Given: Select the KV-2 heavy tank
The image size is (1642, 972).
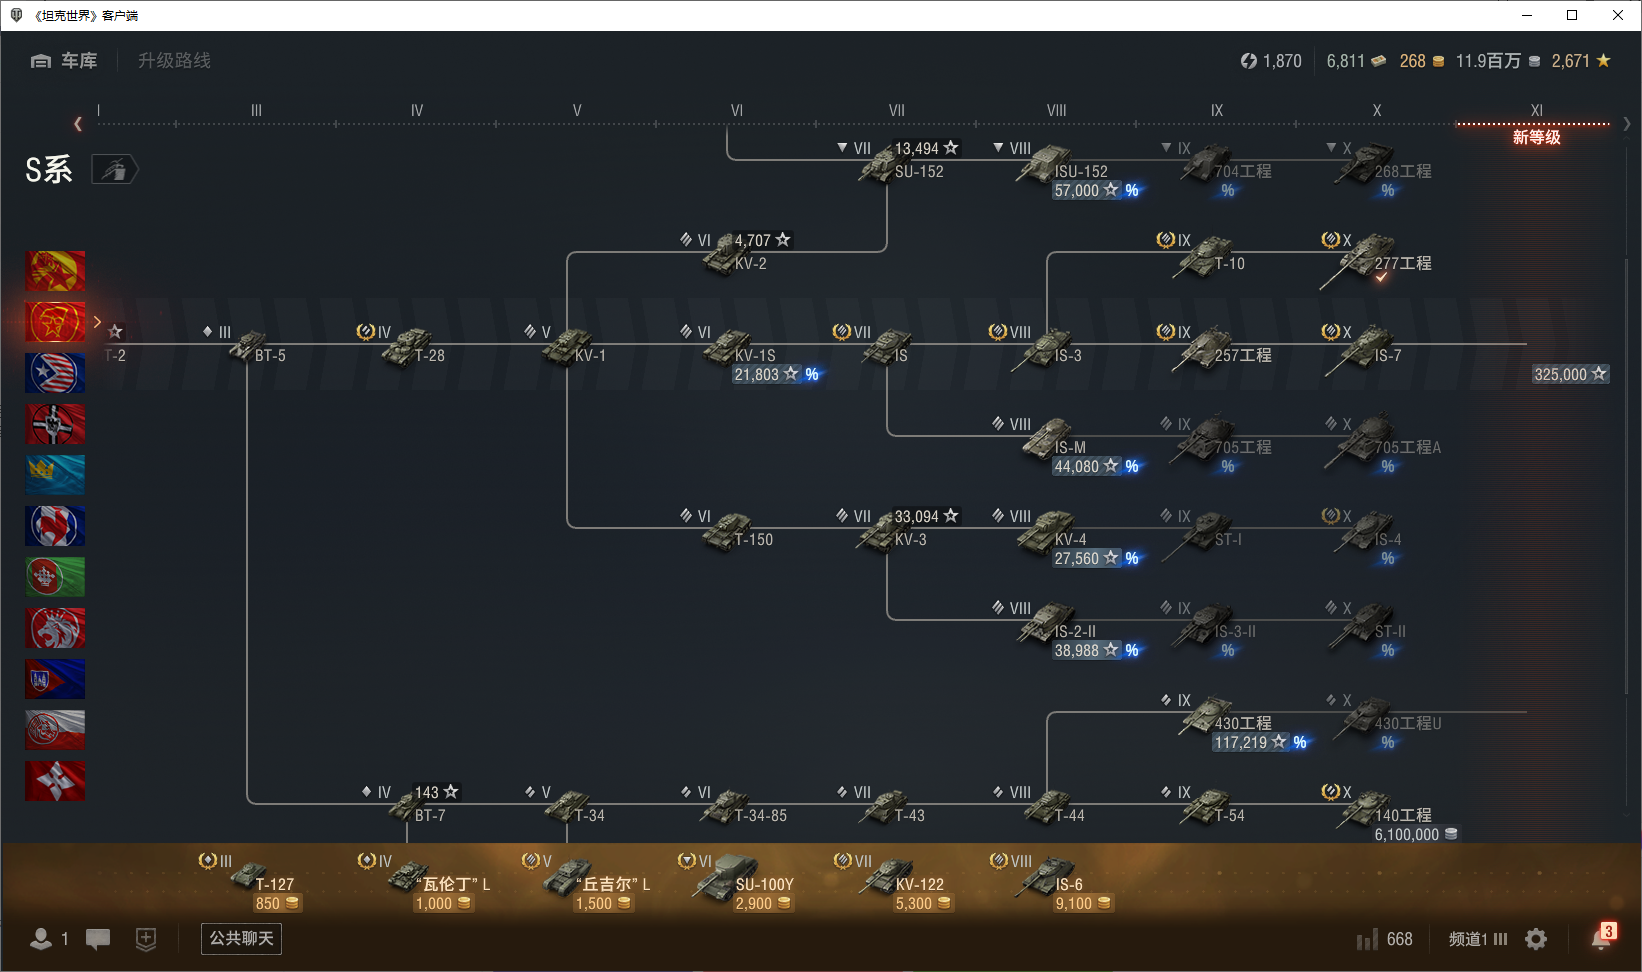Looking at the screenshot, I should 735,255.
